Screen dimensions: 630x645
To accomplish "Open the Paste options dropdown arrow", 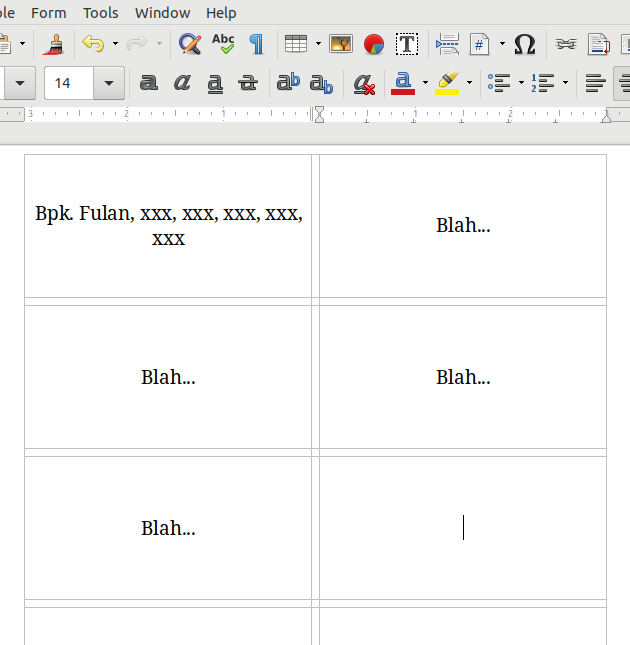I will [x=23, y=44].
